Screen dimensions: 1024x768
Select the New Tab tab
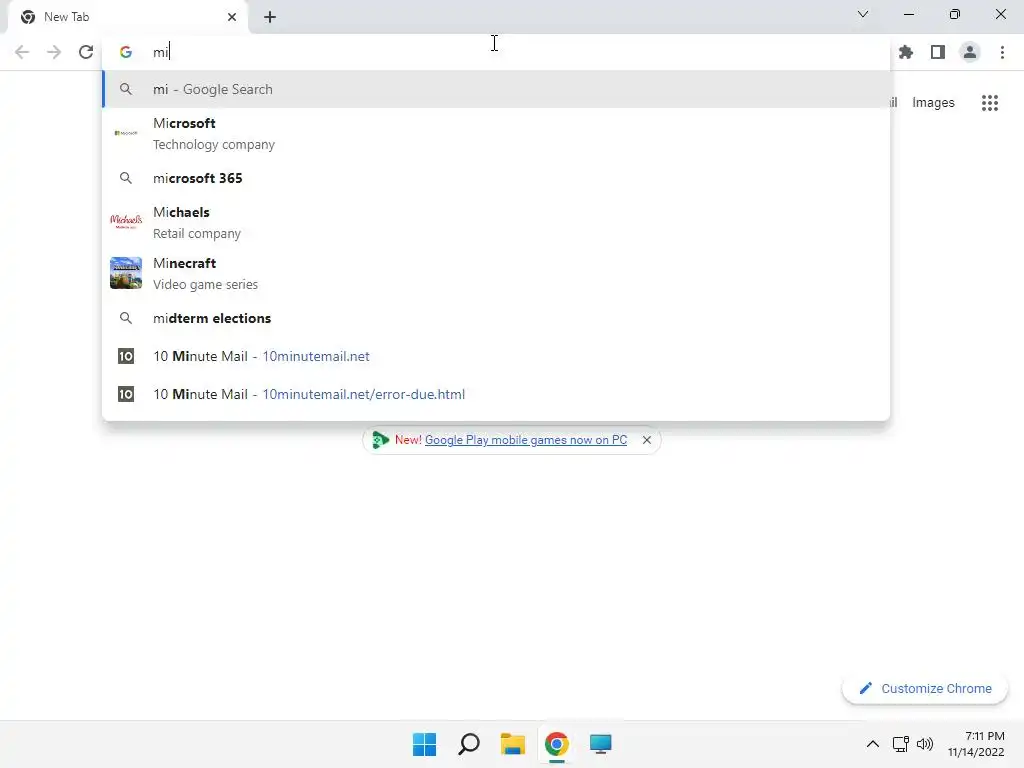pyautogui.click(x=128, y=17)
